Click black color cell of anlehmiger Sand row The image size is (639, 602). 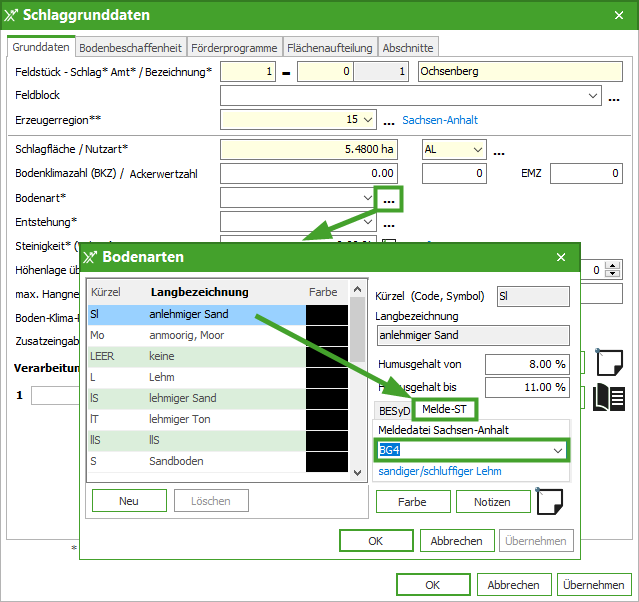click(326, 315)
